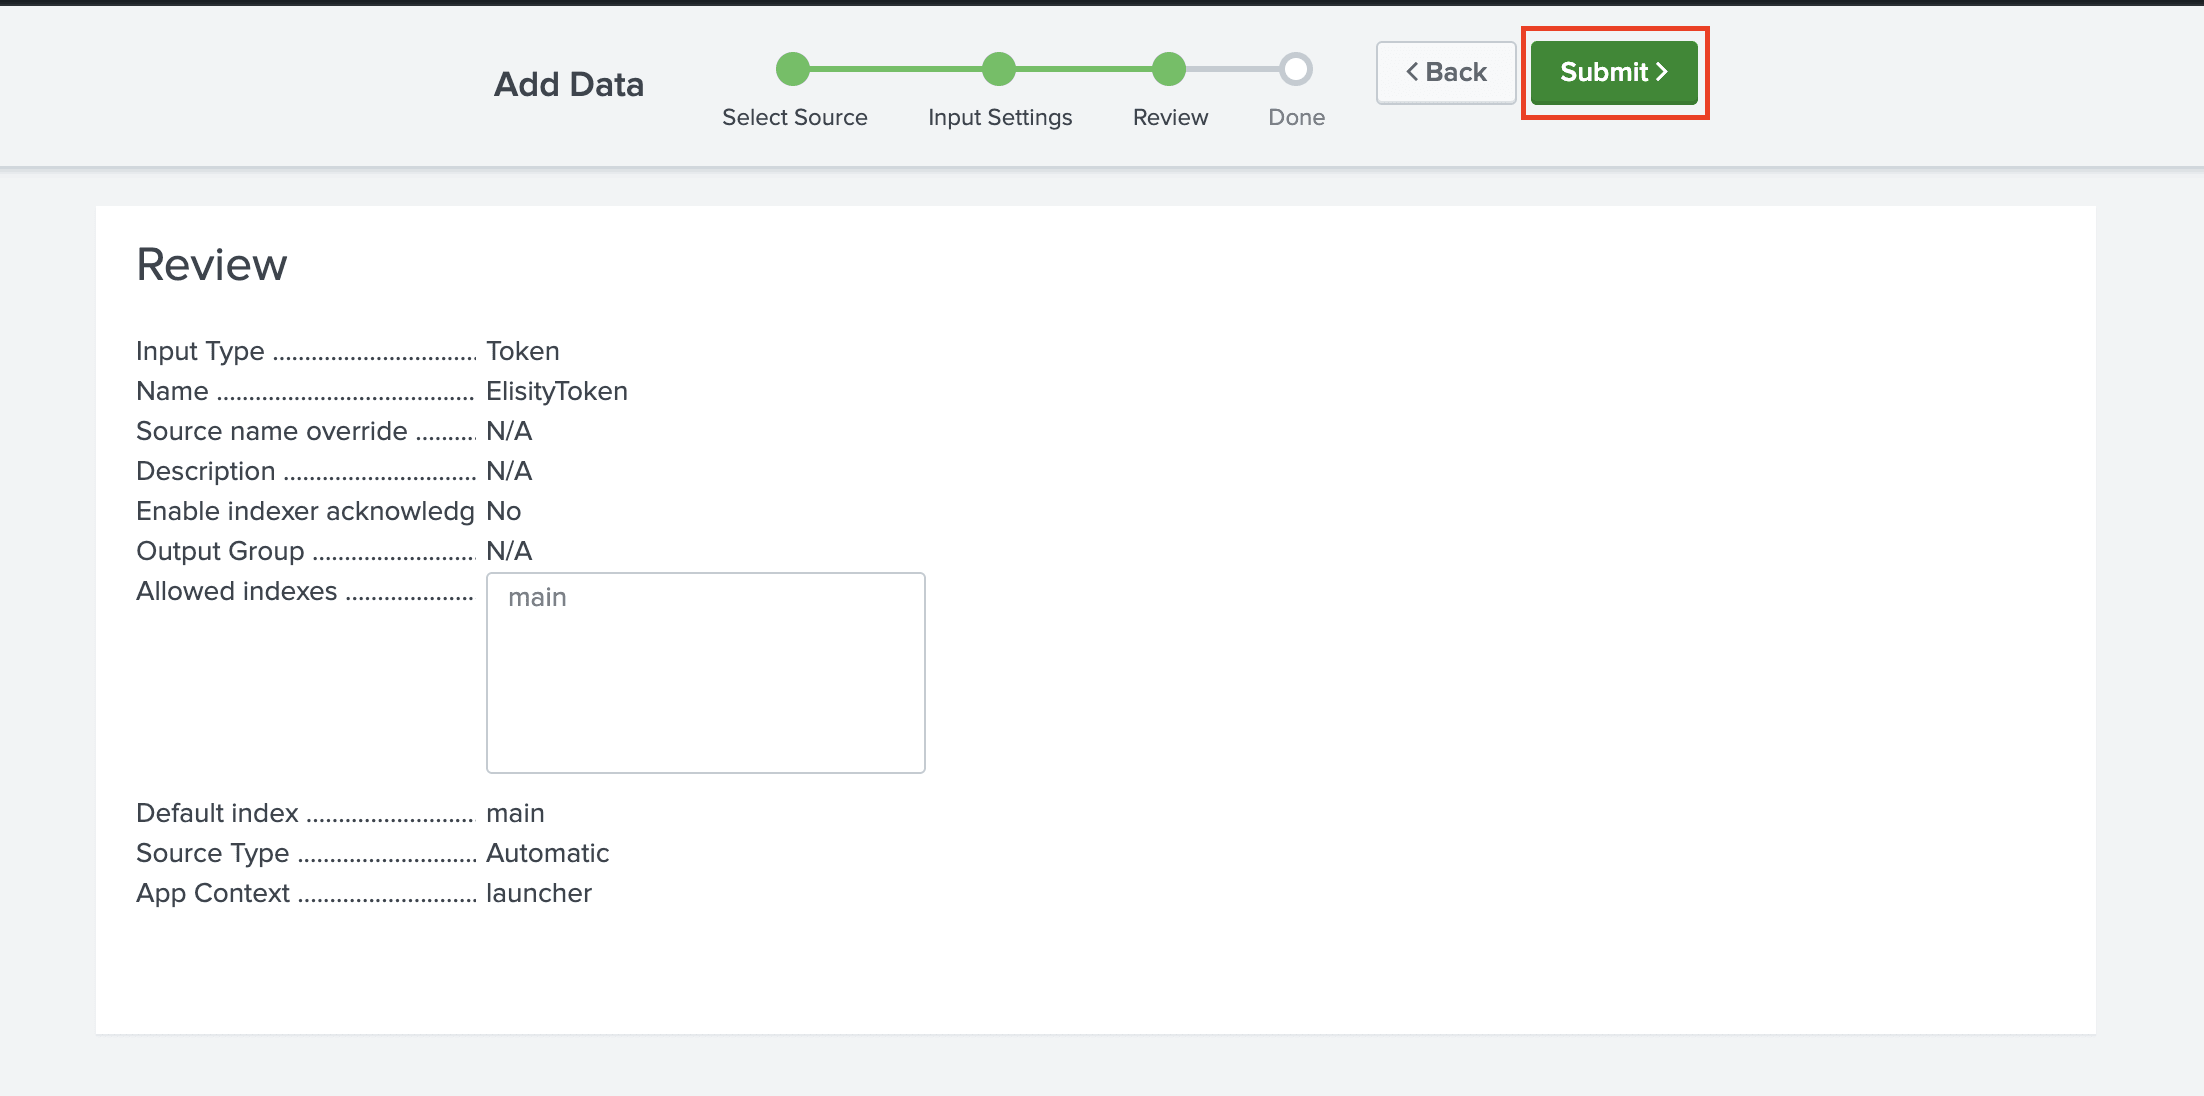Click the Default index main value

point(515,813)
